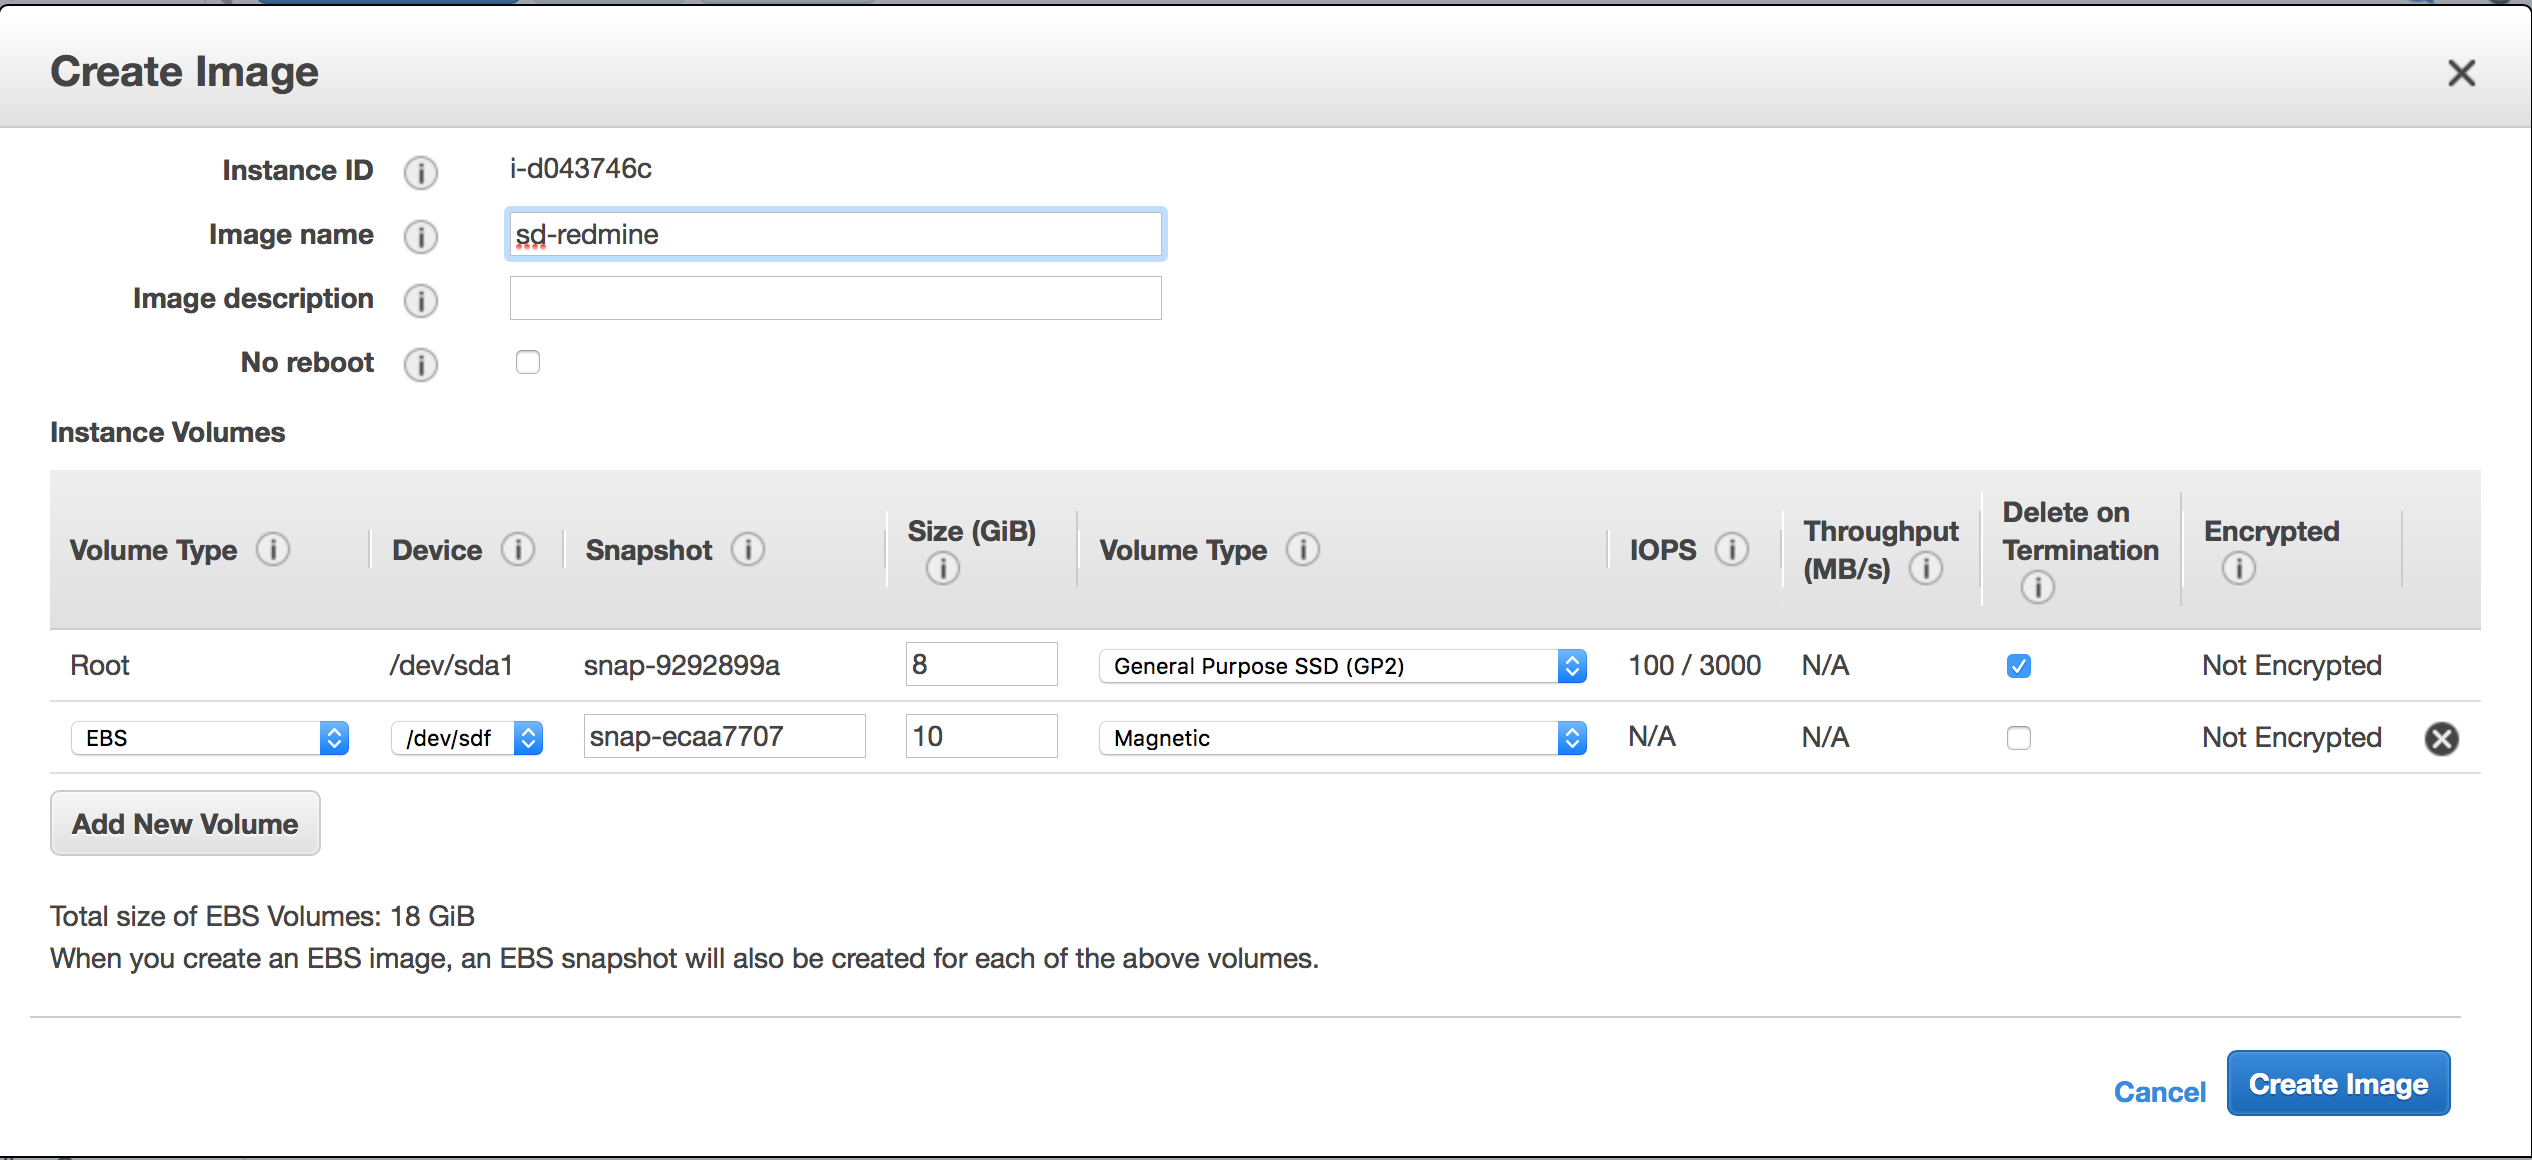The image size is (2532, 1160).
Task: Click the EBS volume size field 10
Action: (x=982, y=736)
